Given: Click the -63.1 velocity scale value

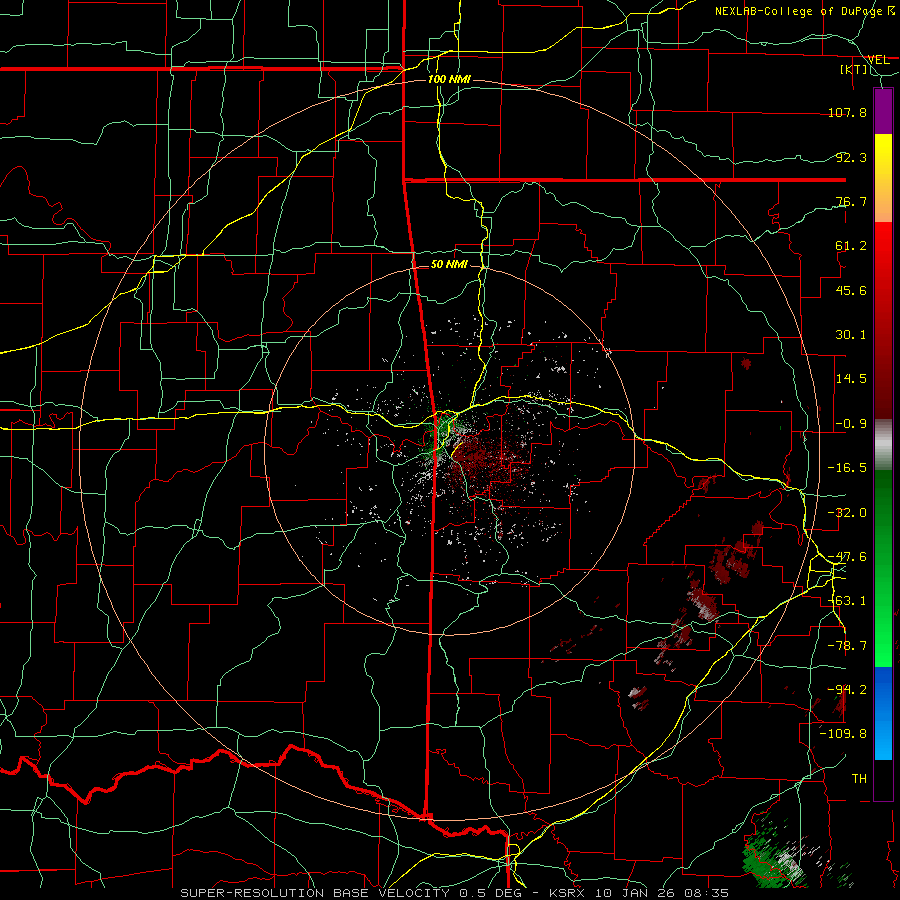Looking at the screenshot, I should 847,601.
